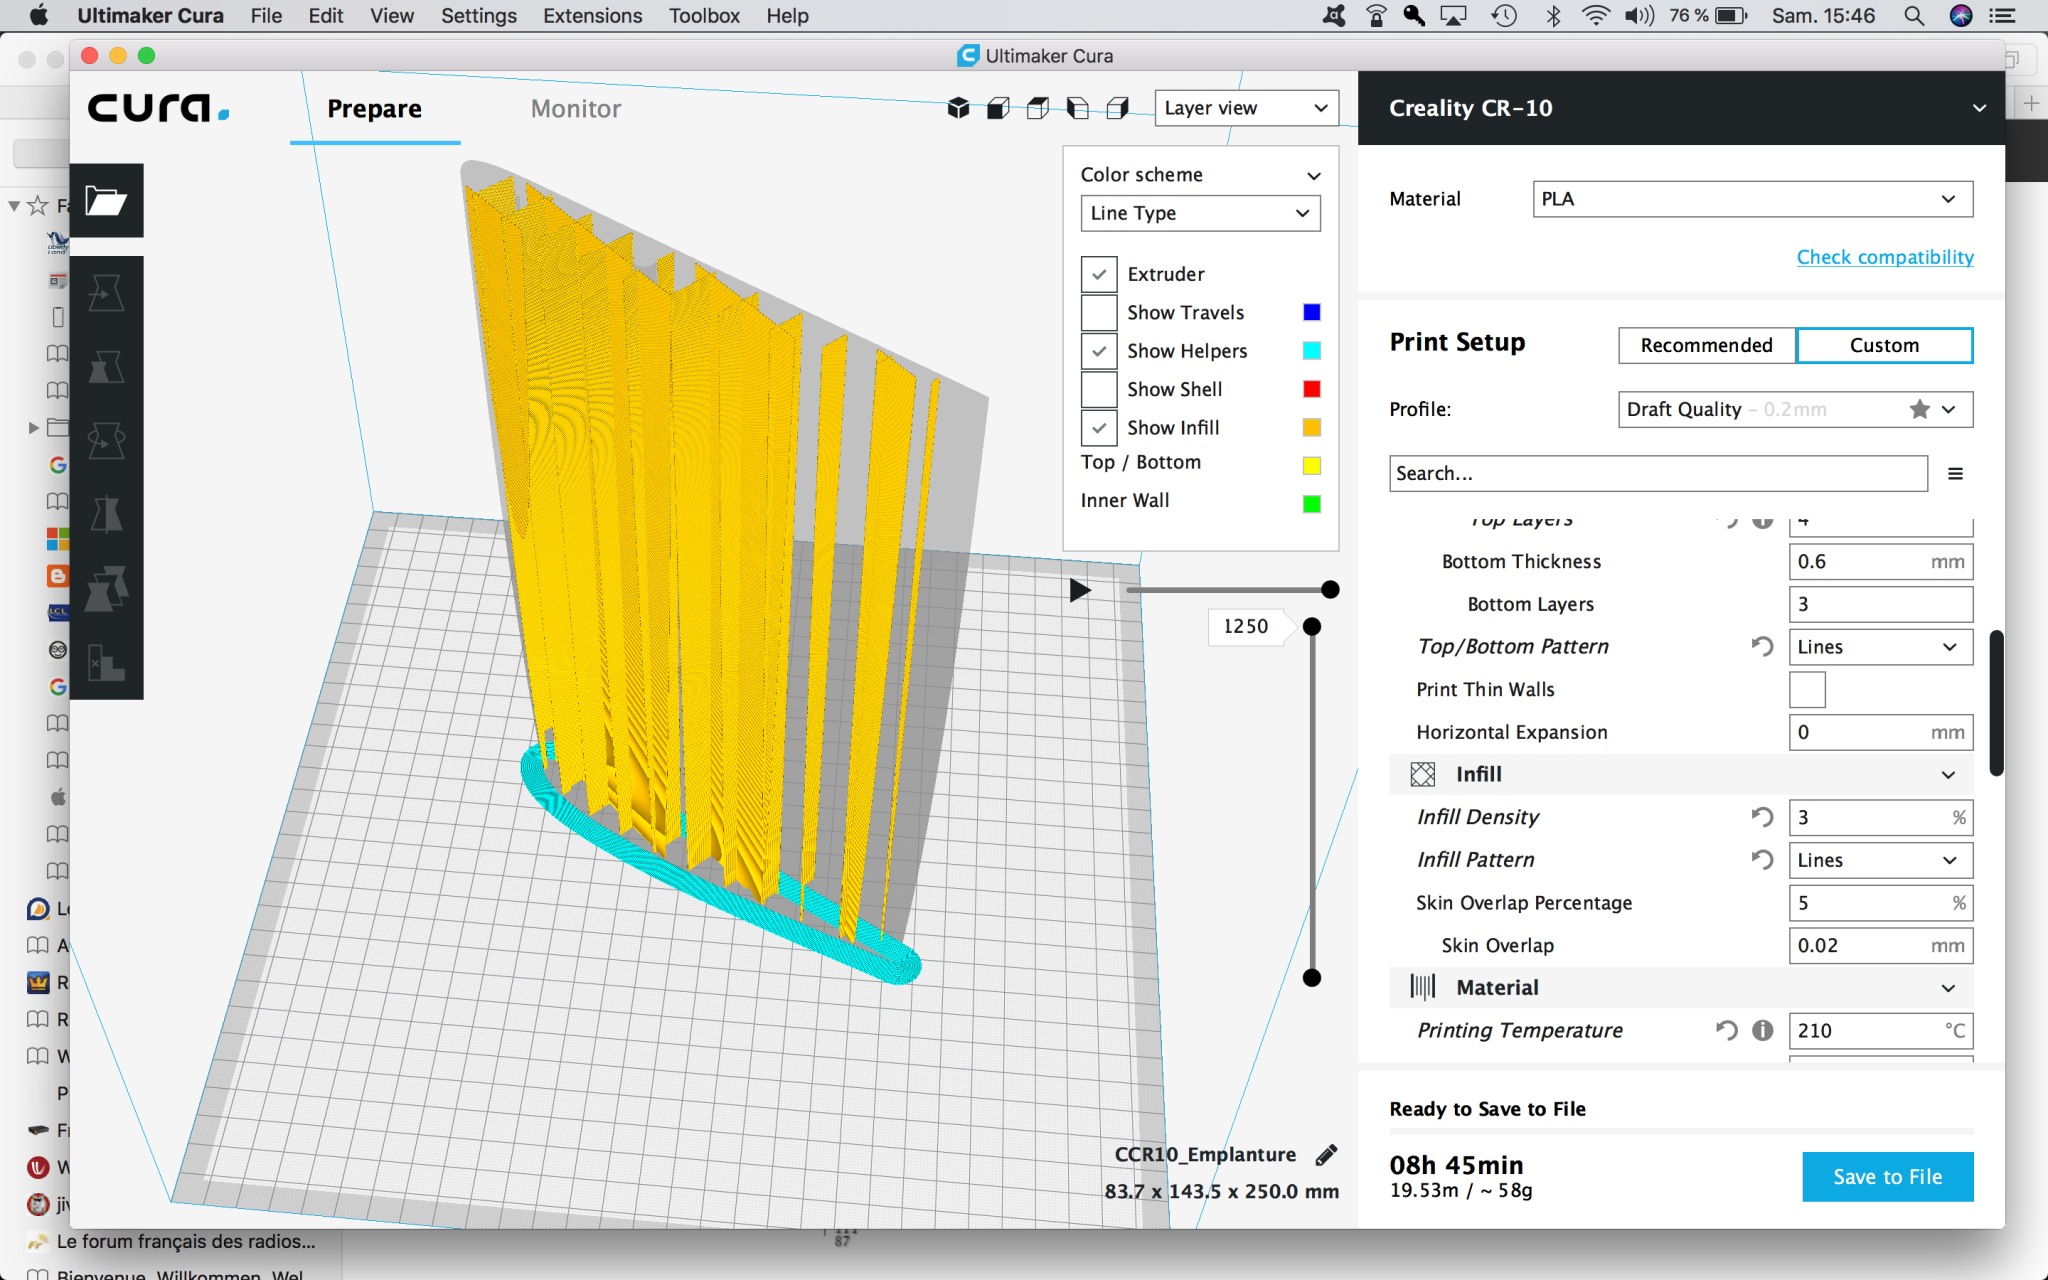Click info icon next to Printing Temperature
Viewport: 2048px width, 1280px height.
pos(1763,1030)
